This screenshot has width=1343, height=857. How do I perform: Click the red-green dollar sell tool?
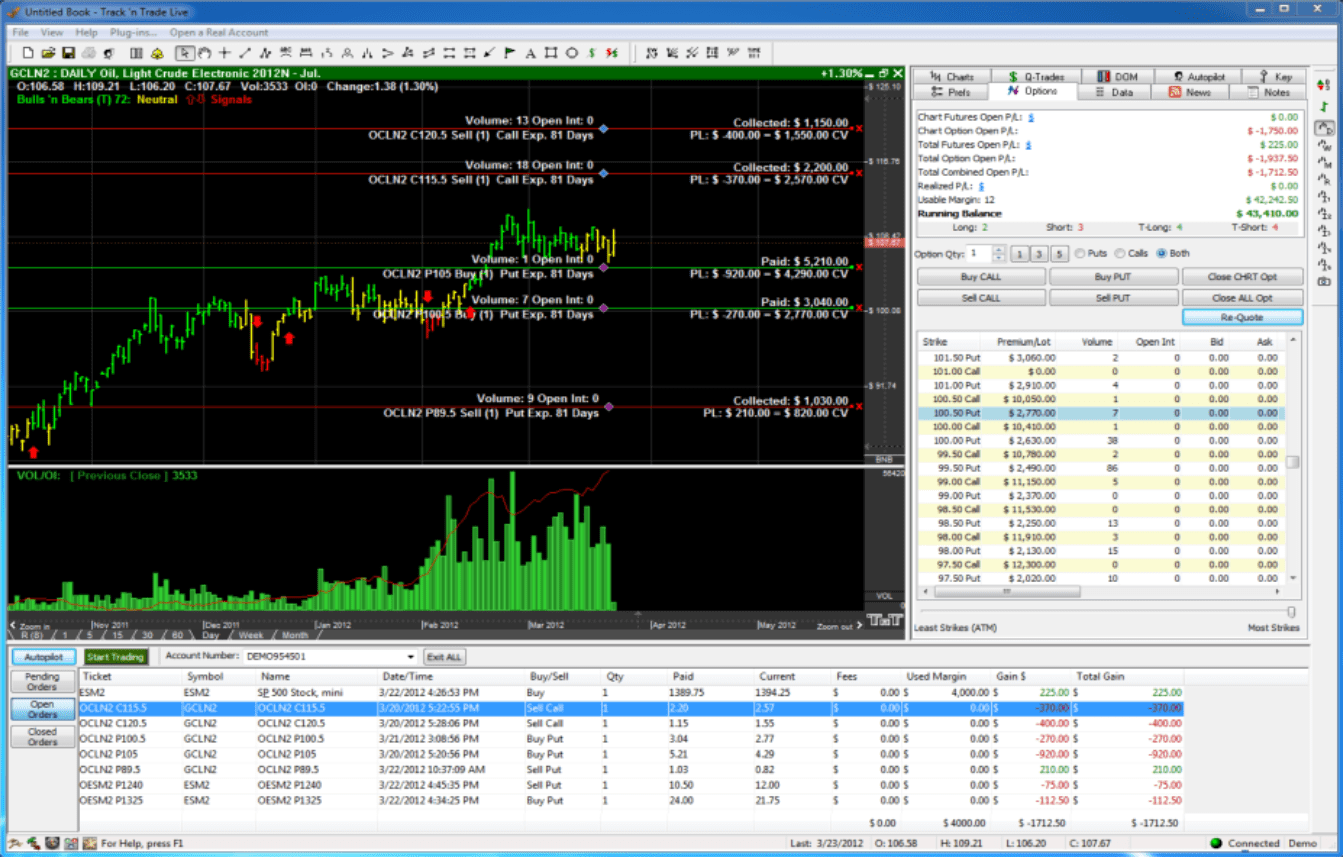611,53
